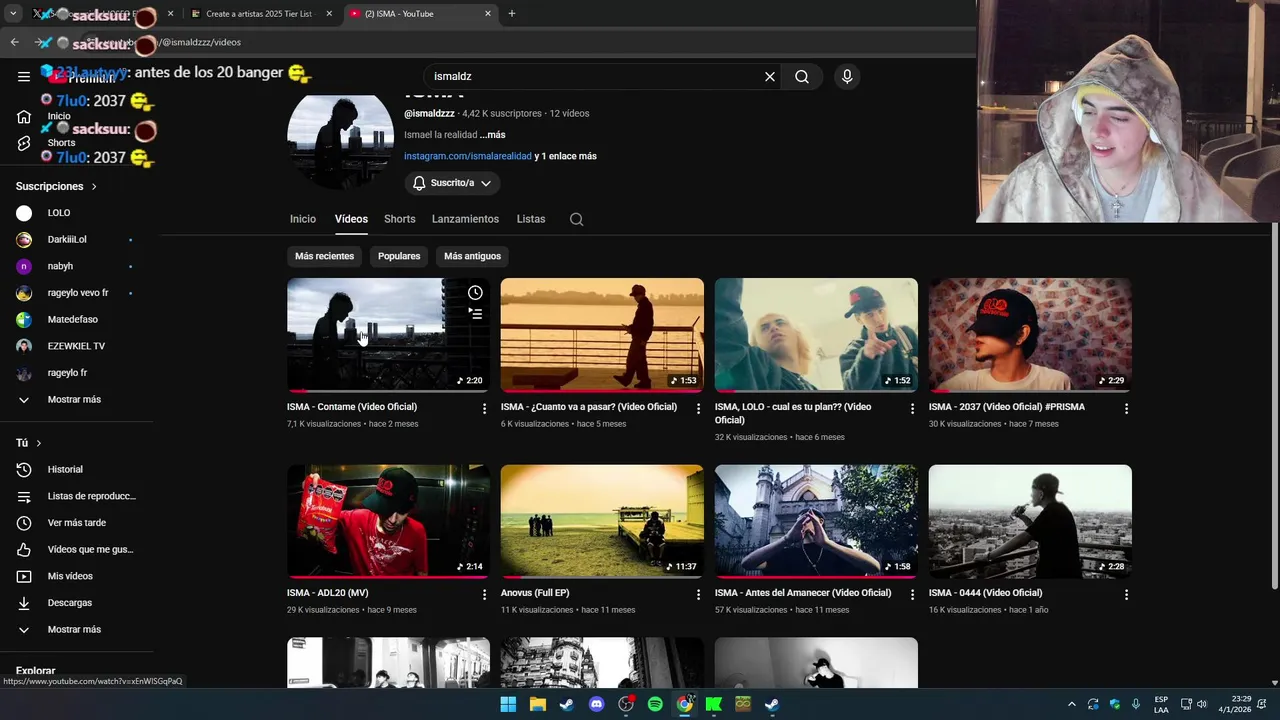This screenshot has height=720, width=1280.
Task: Click the page vertical scrollbar
Action: [x=1274, y=405]
